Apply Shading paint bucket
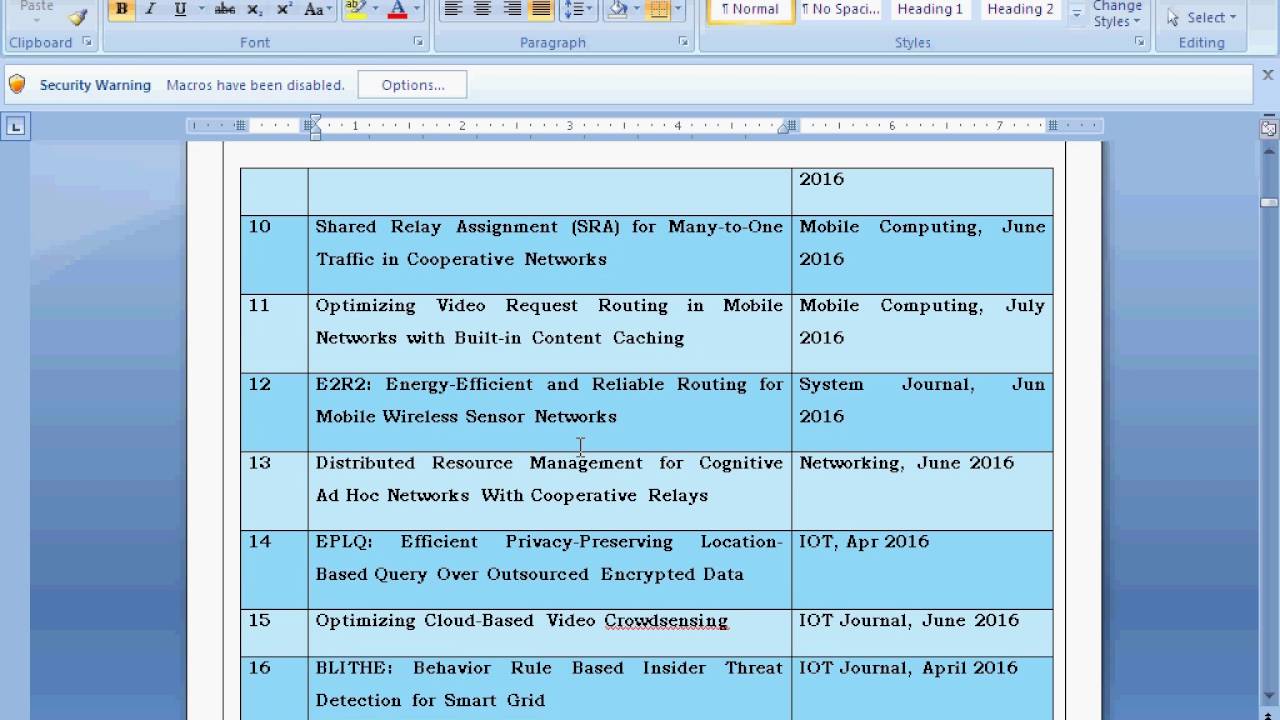Viewport: 1280px width, 720px height. (617, 9)
